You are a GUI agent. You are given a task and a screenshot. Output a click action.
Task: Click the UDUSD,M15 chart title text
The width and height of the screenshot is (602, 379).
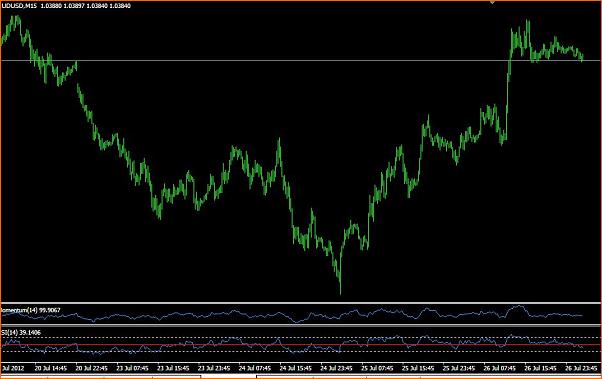click(19, 6)
